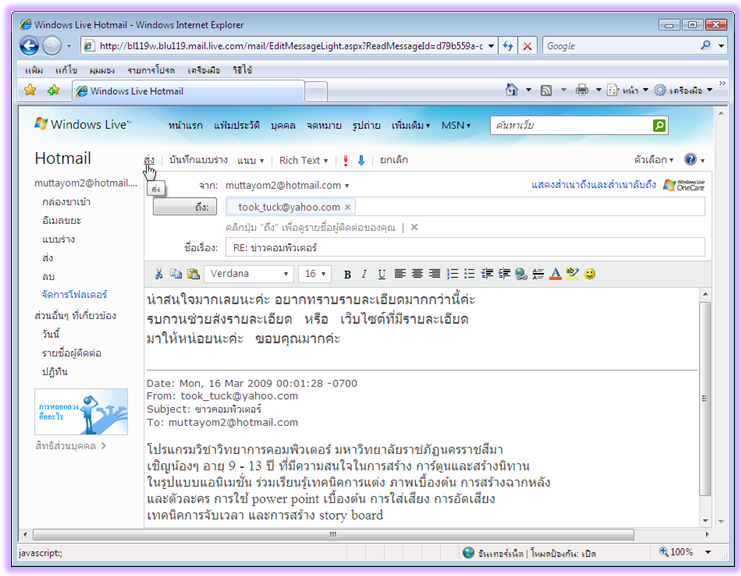Click the Copy icon in editor toolbar
741x576 pixels.
pos(176,274)
